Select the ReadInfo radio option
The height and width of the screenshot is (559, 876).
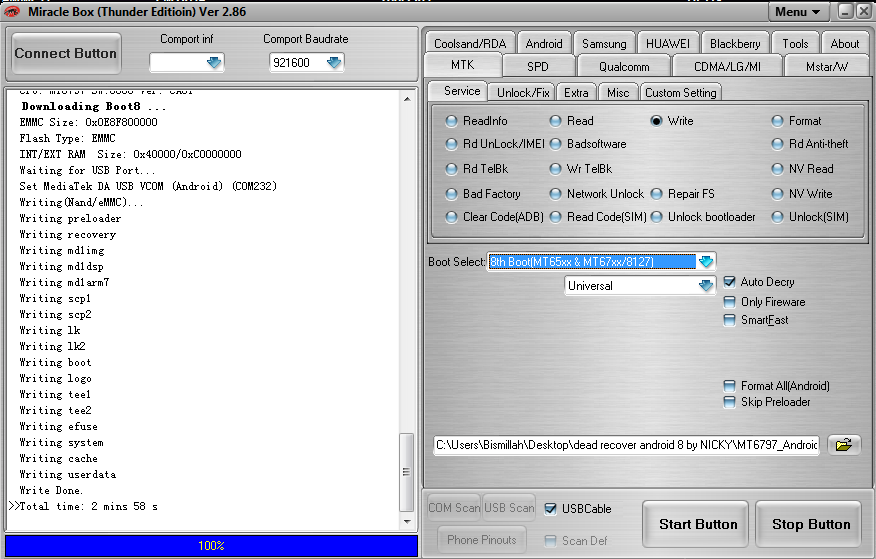[x=451, y=121]
